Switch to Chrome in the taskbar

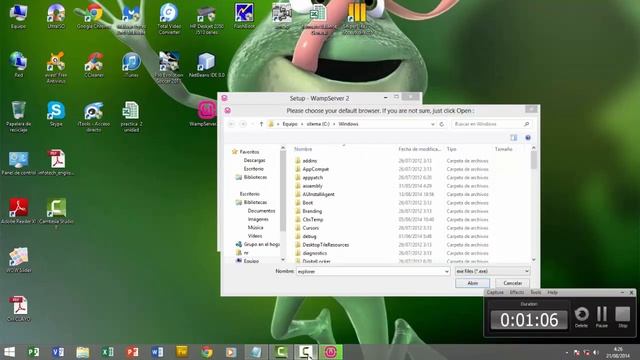point(207,352)
